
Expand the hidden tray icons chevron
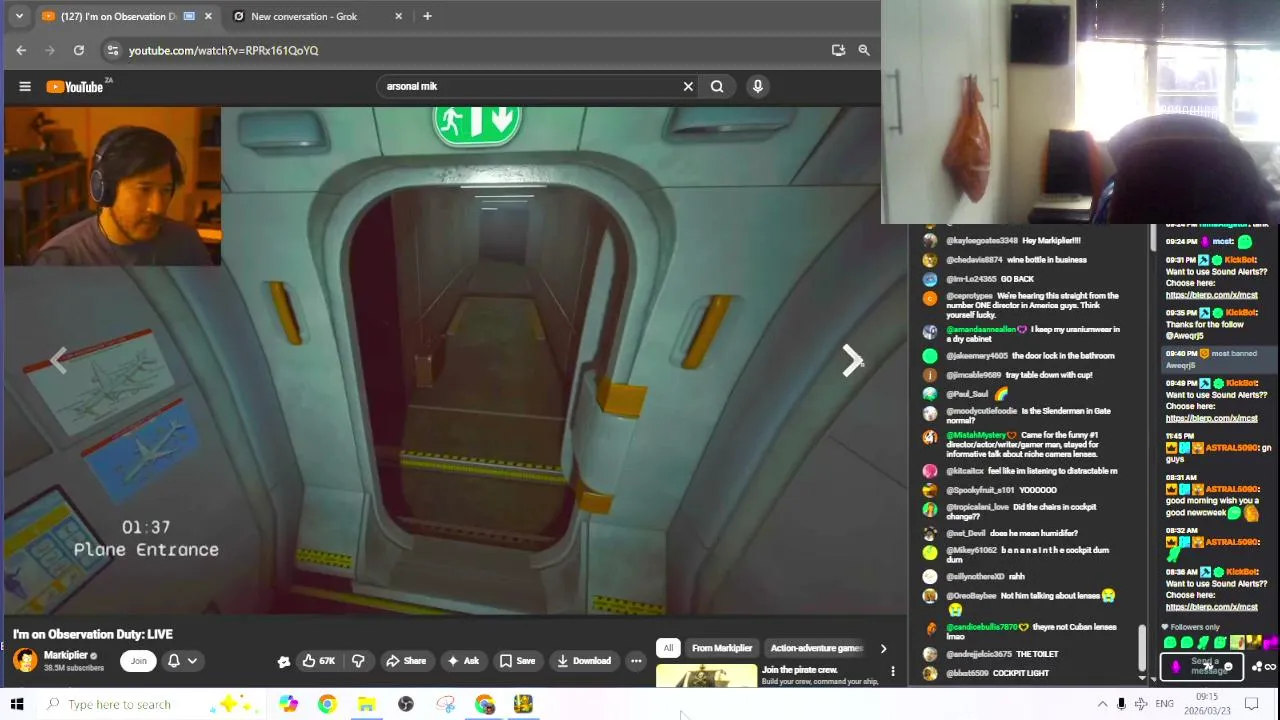pyautogui.click(x=1102, y=704)
